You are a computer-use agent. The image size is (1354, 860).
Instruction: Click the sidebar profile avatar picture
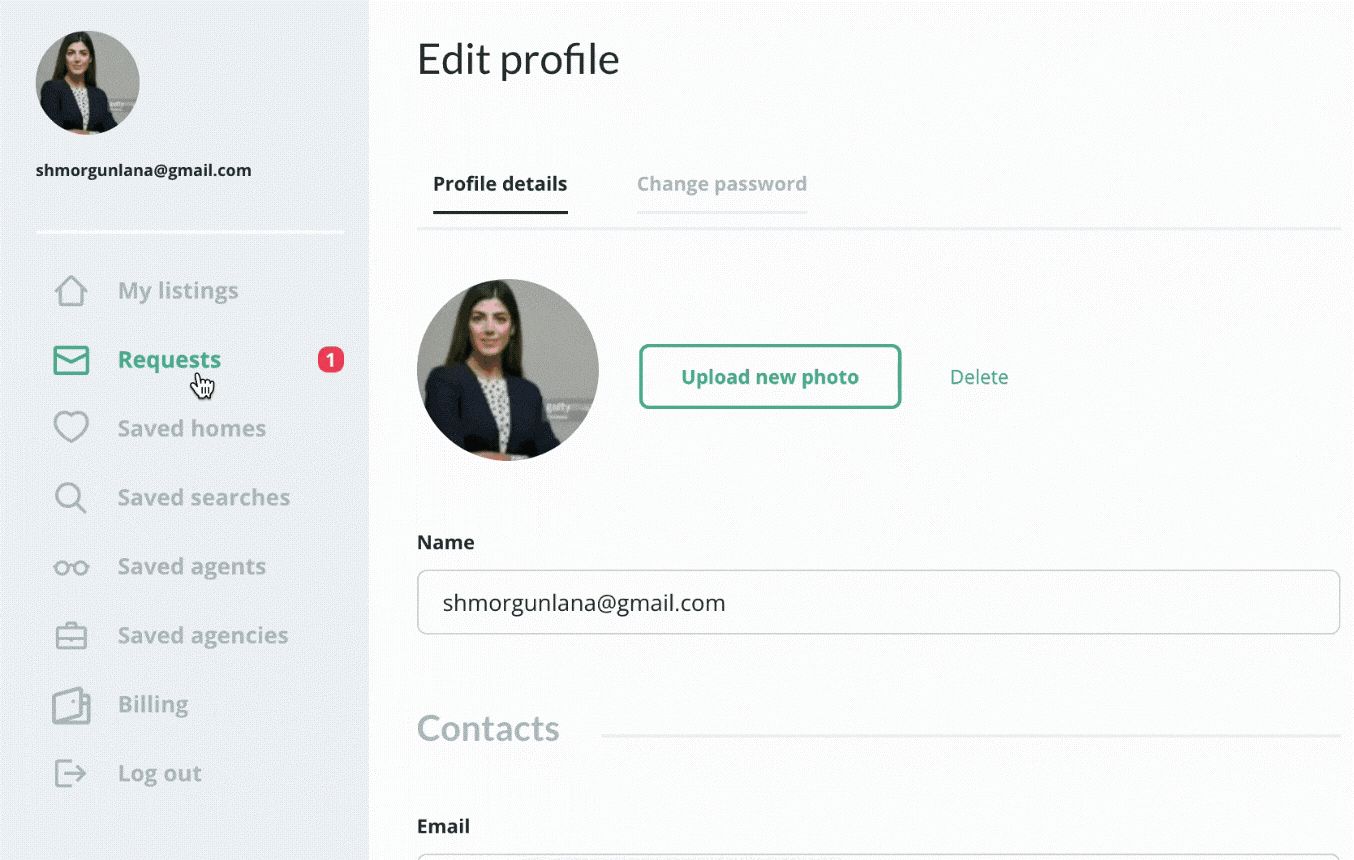click(87, 82)
